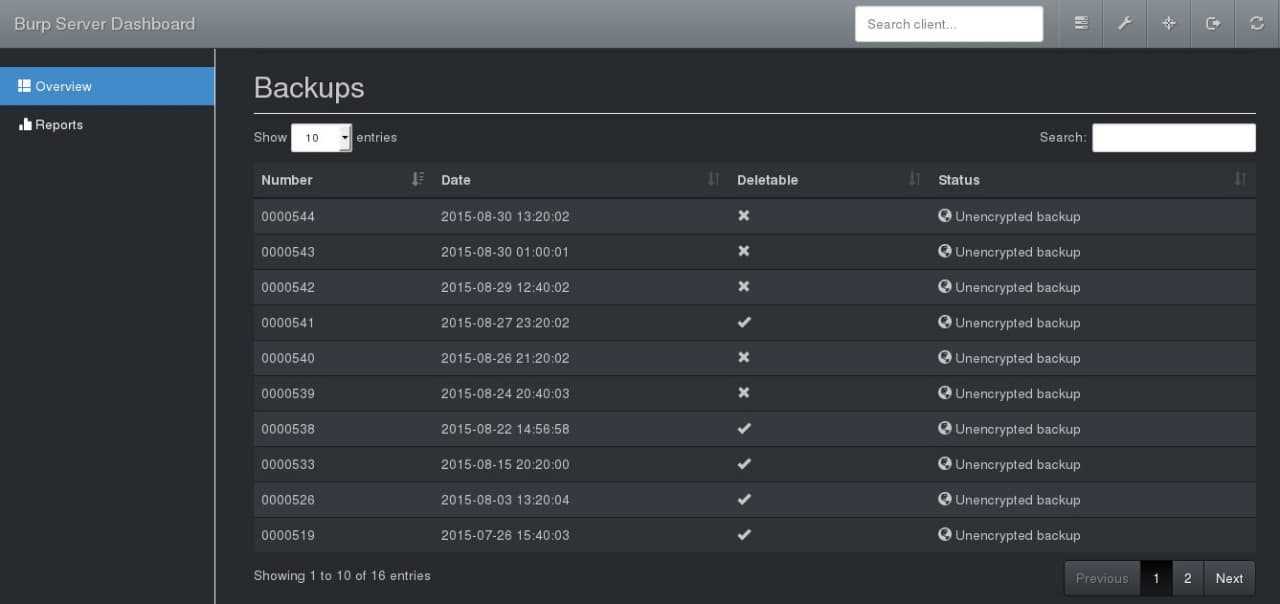Open backup number 0000538
The image size is (1280, 604).
pyautogui.click(x=288, y=429)
